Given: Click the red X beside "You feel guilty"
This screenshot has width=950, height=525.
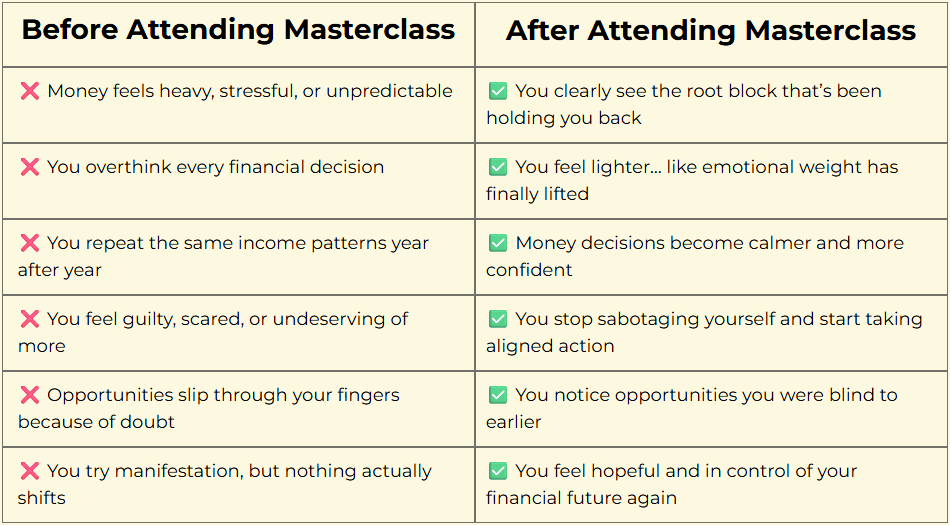Looking at the screenshot, I should click(29, 320).
